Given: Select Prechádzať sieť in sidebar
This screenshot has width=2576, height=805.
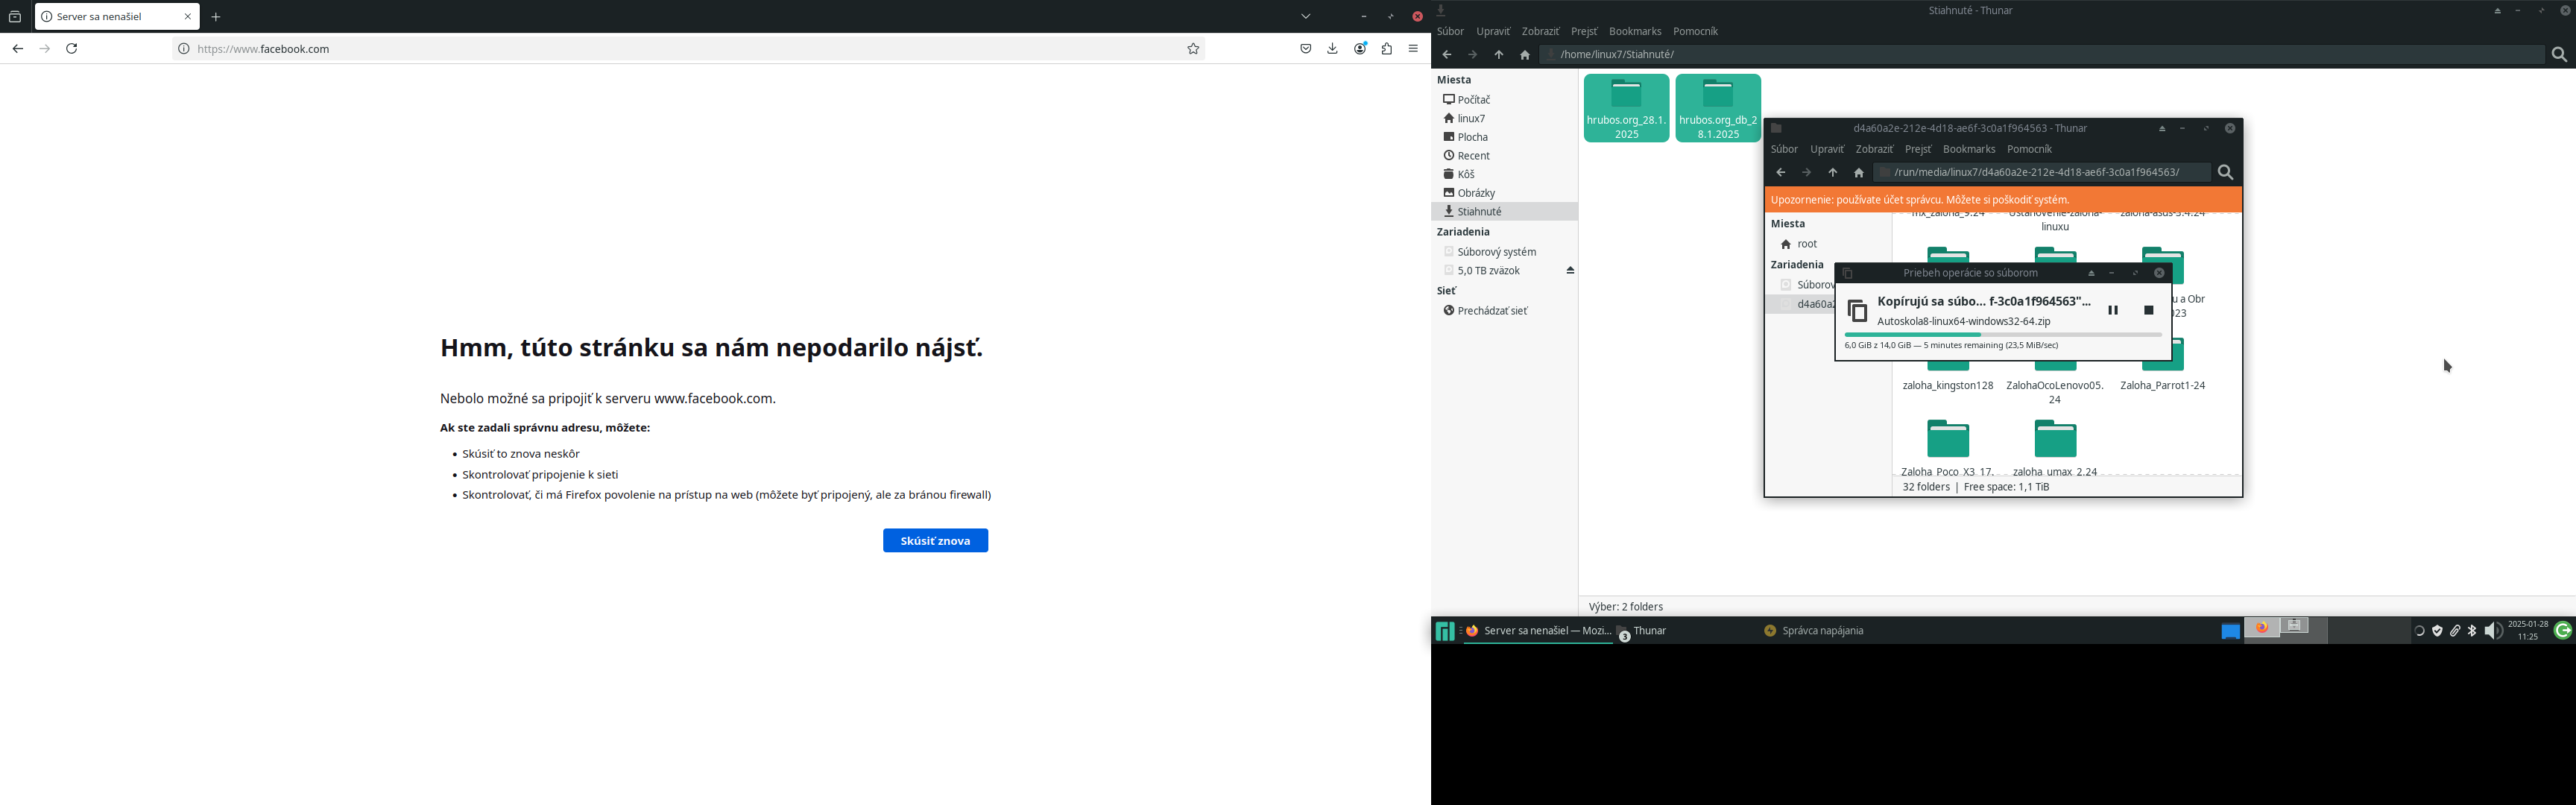Looking at the screenshot, I should pos(1492,311).
